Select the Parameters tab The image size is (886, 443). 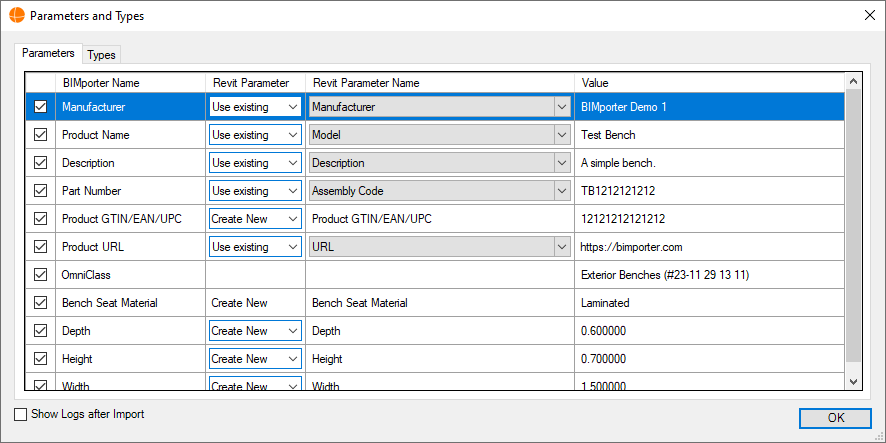click(x=48, y=53)
